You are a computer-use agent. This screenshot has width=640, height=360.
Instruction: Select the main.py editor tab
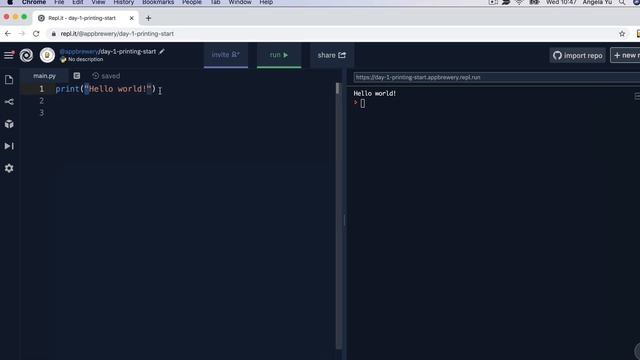click(44, 76)
